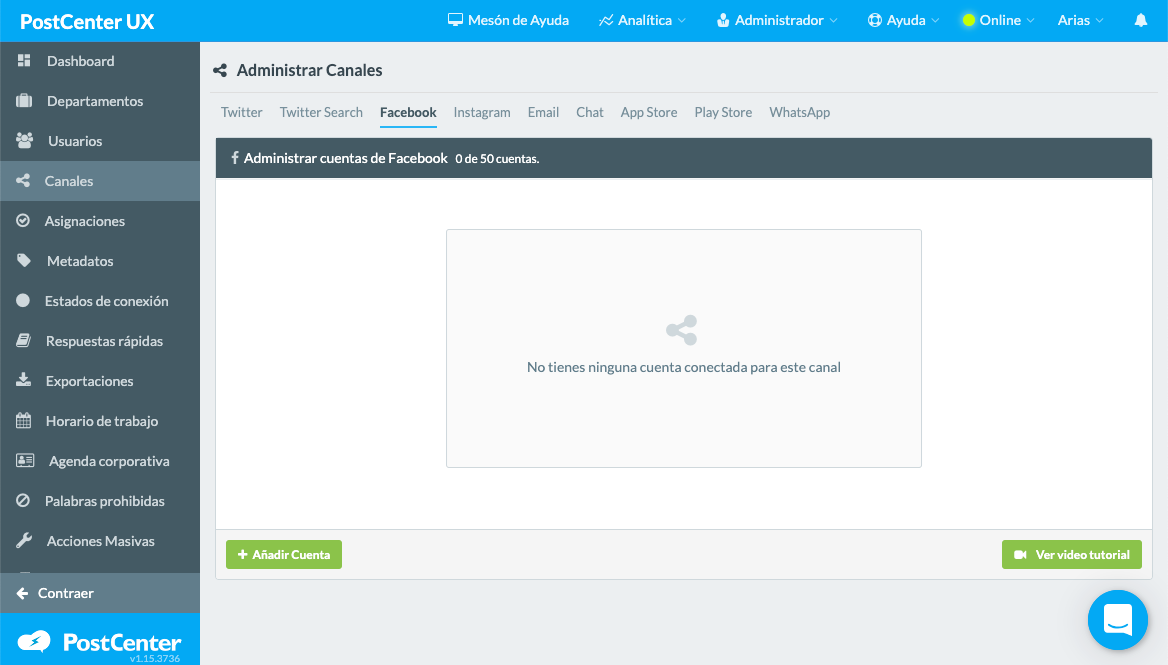1168x665 pixels.
Task: Open Asignaciones in sidebar
Action: [100, 220]
